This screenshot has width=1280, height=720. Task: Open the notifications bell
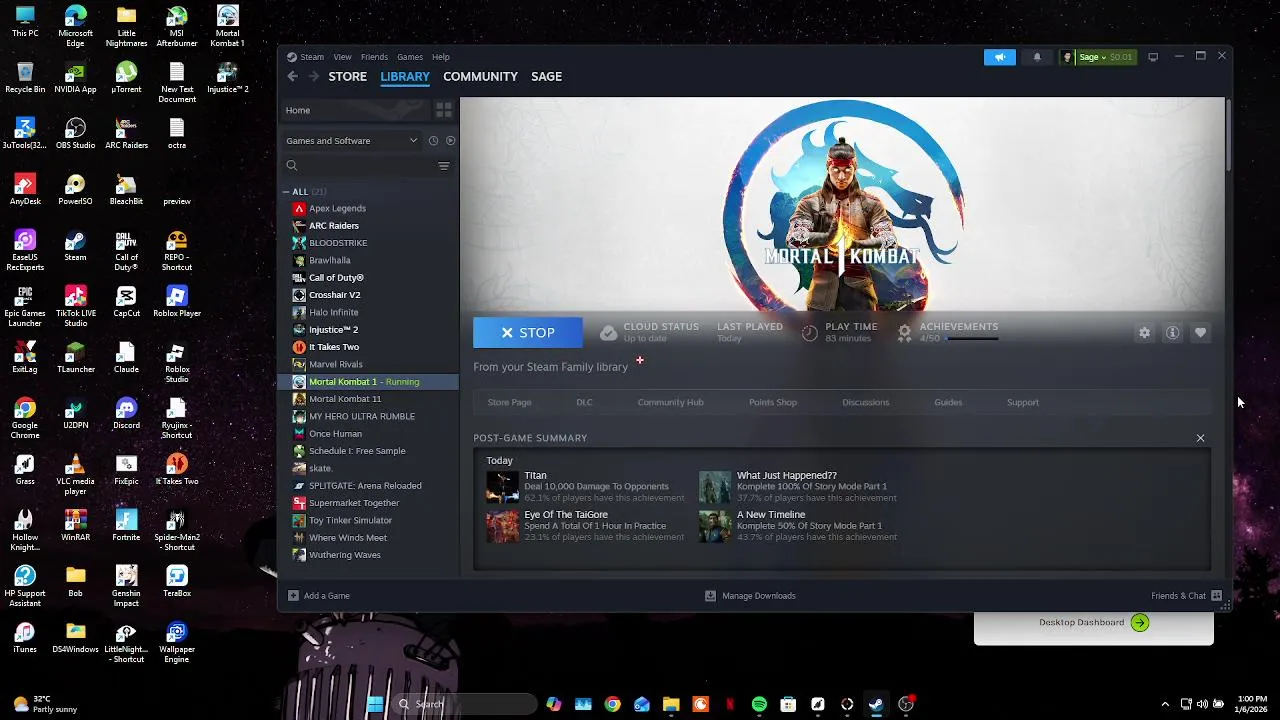click(1037, 57)
